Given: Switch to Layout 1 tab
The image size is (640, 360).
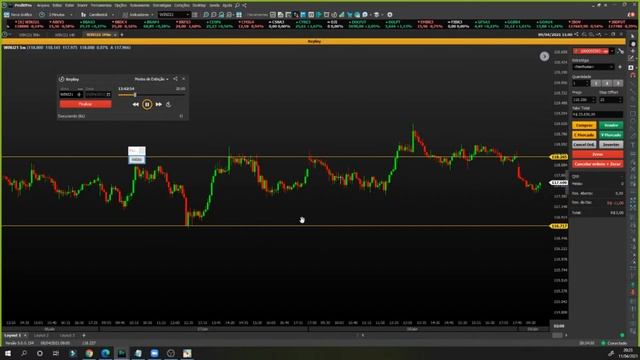Looking at the screenshot, I should point(12,336).
